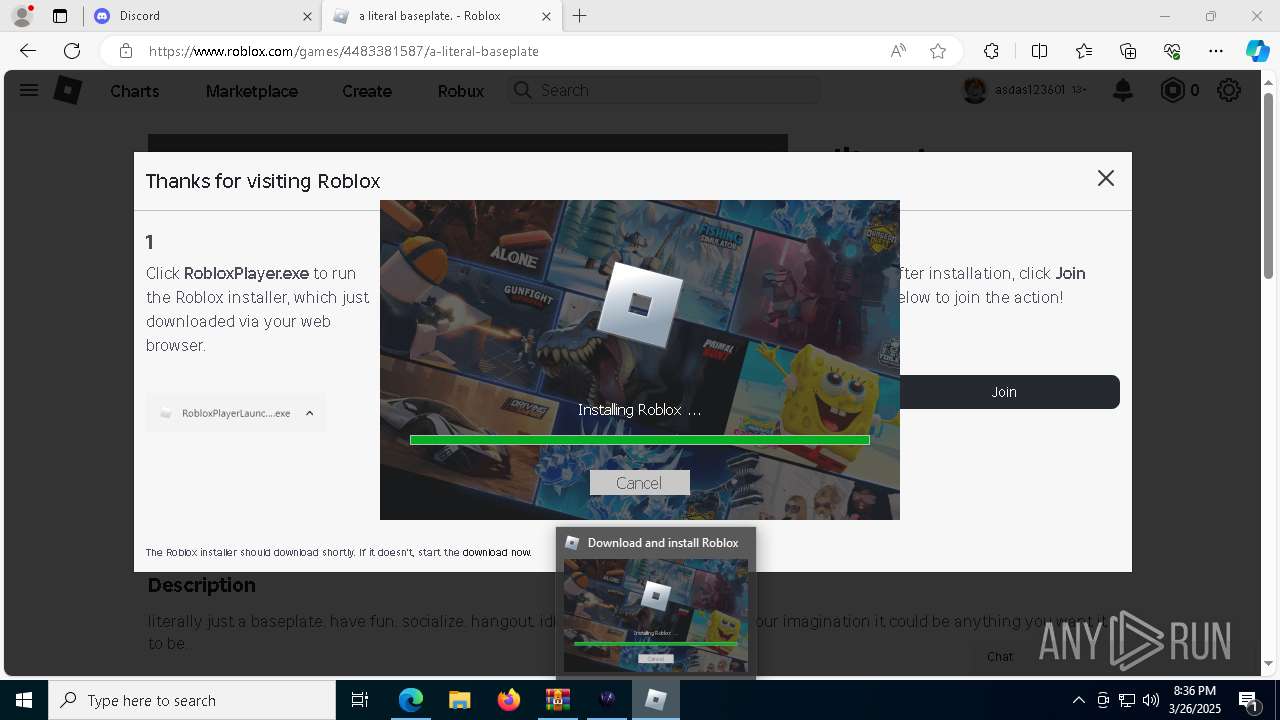Open the Windows notification center

pyautogui.click(x=1249, y=700)
